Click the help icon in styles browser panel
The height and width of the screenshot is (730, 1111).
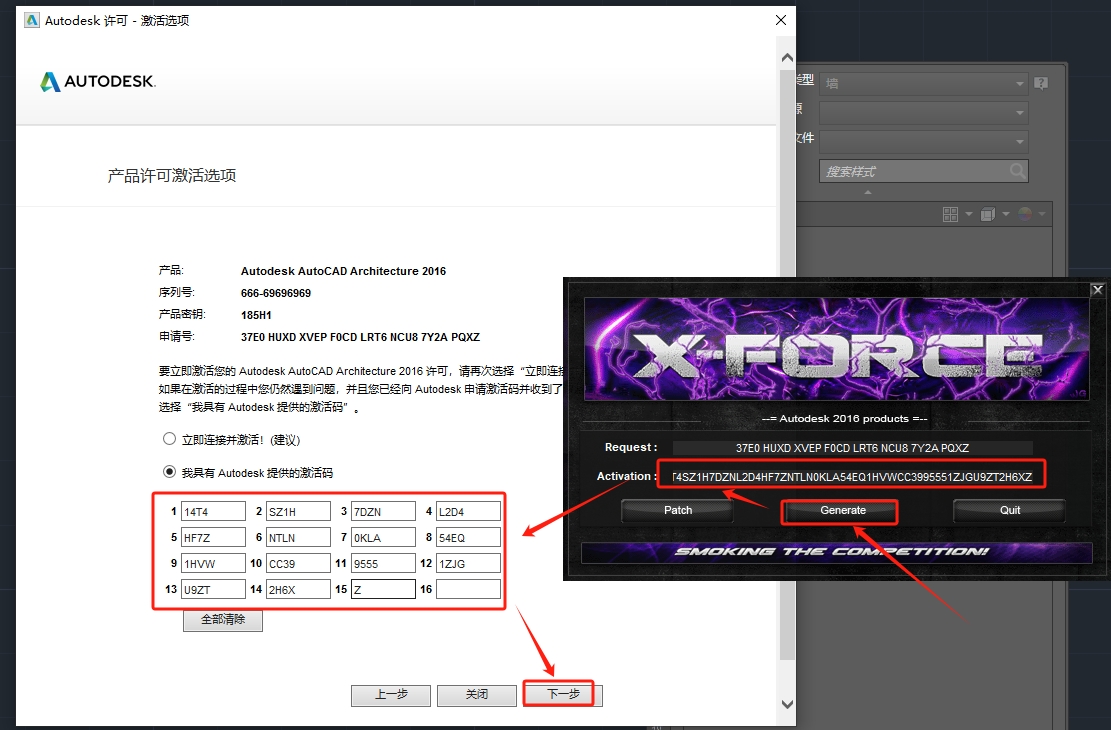(1041, 84)
